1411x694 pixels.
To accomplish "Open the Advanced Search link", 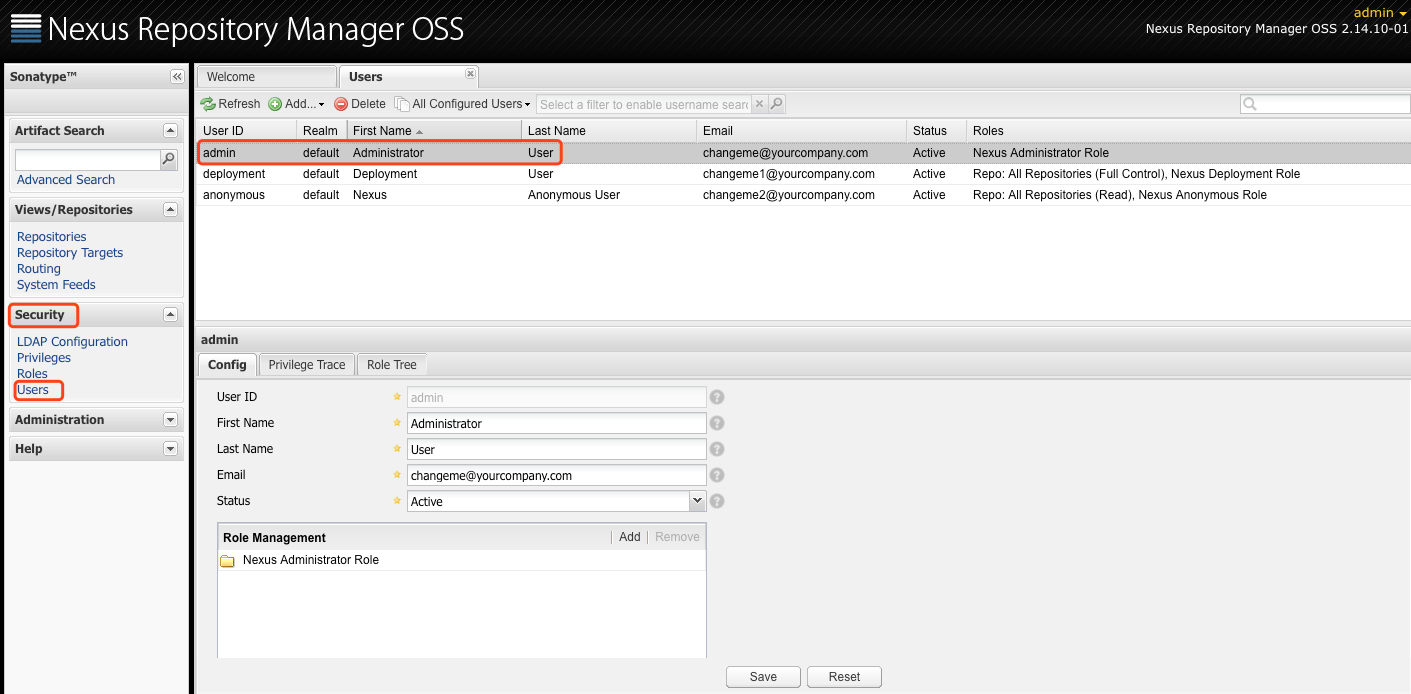I will 66,180.
